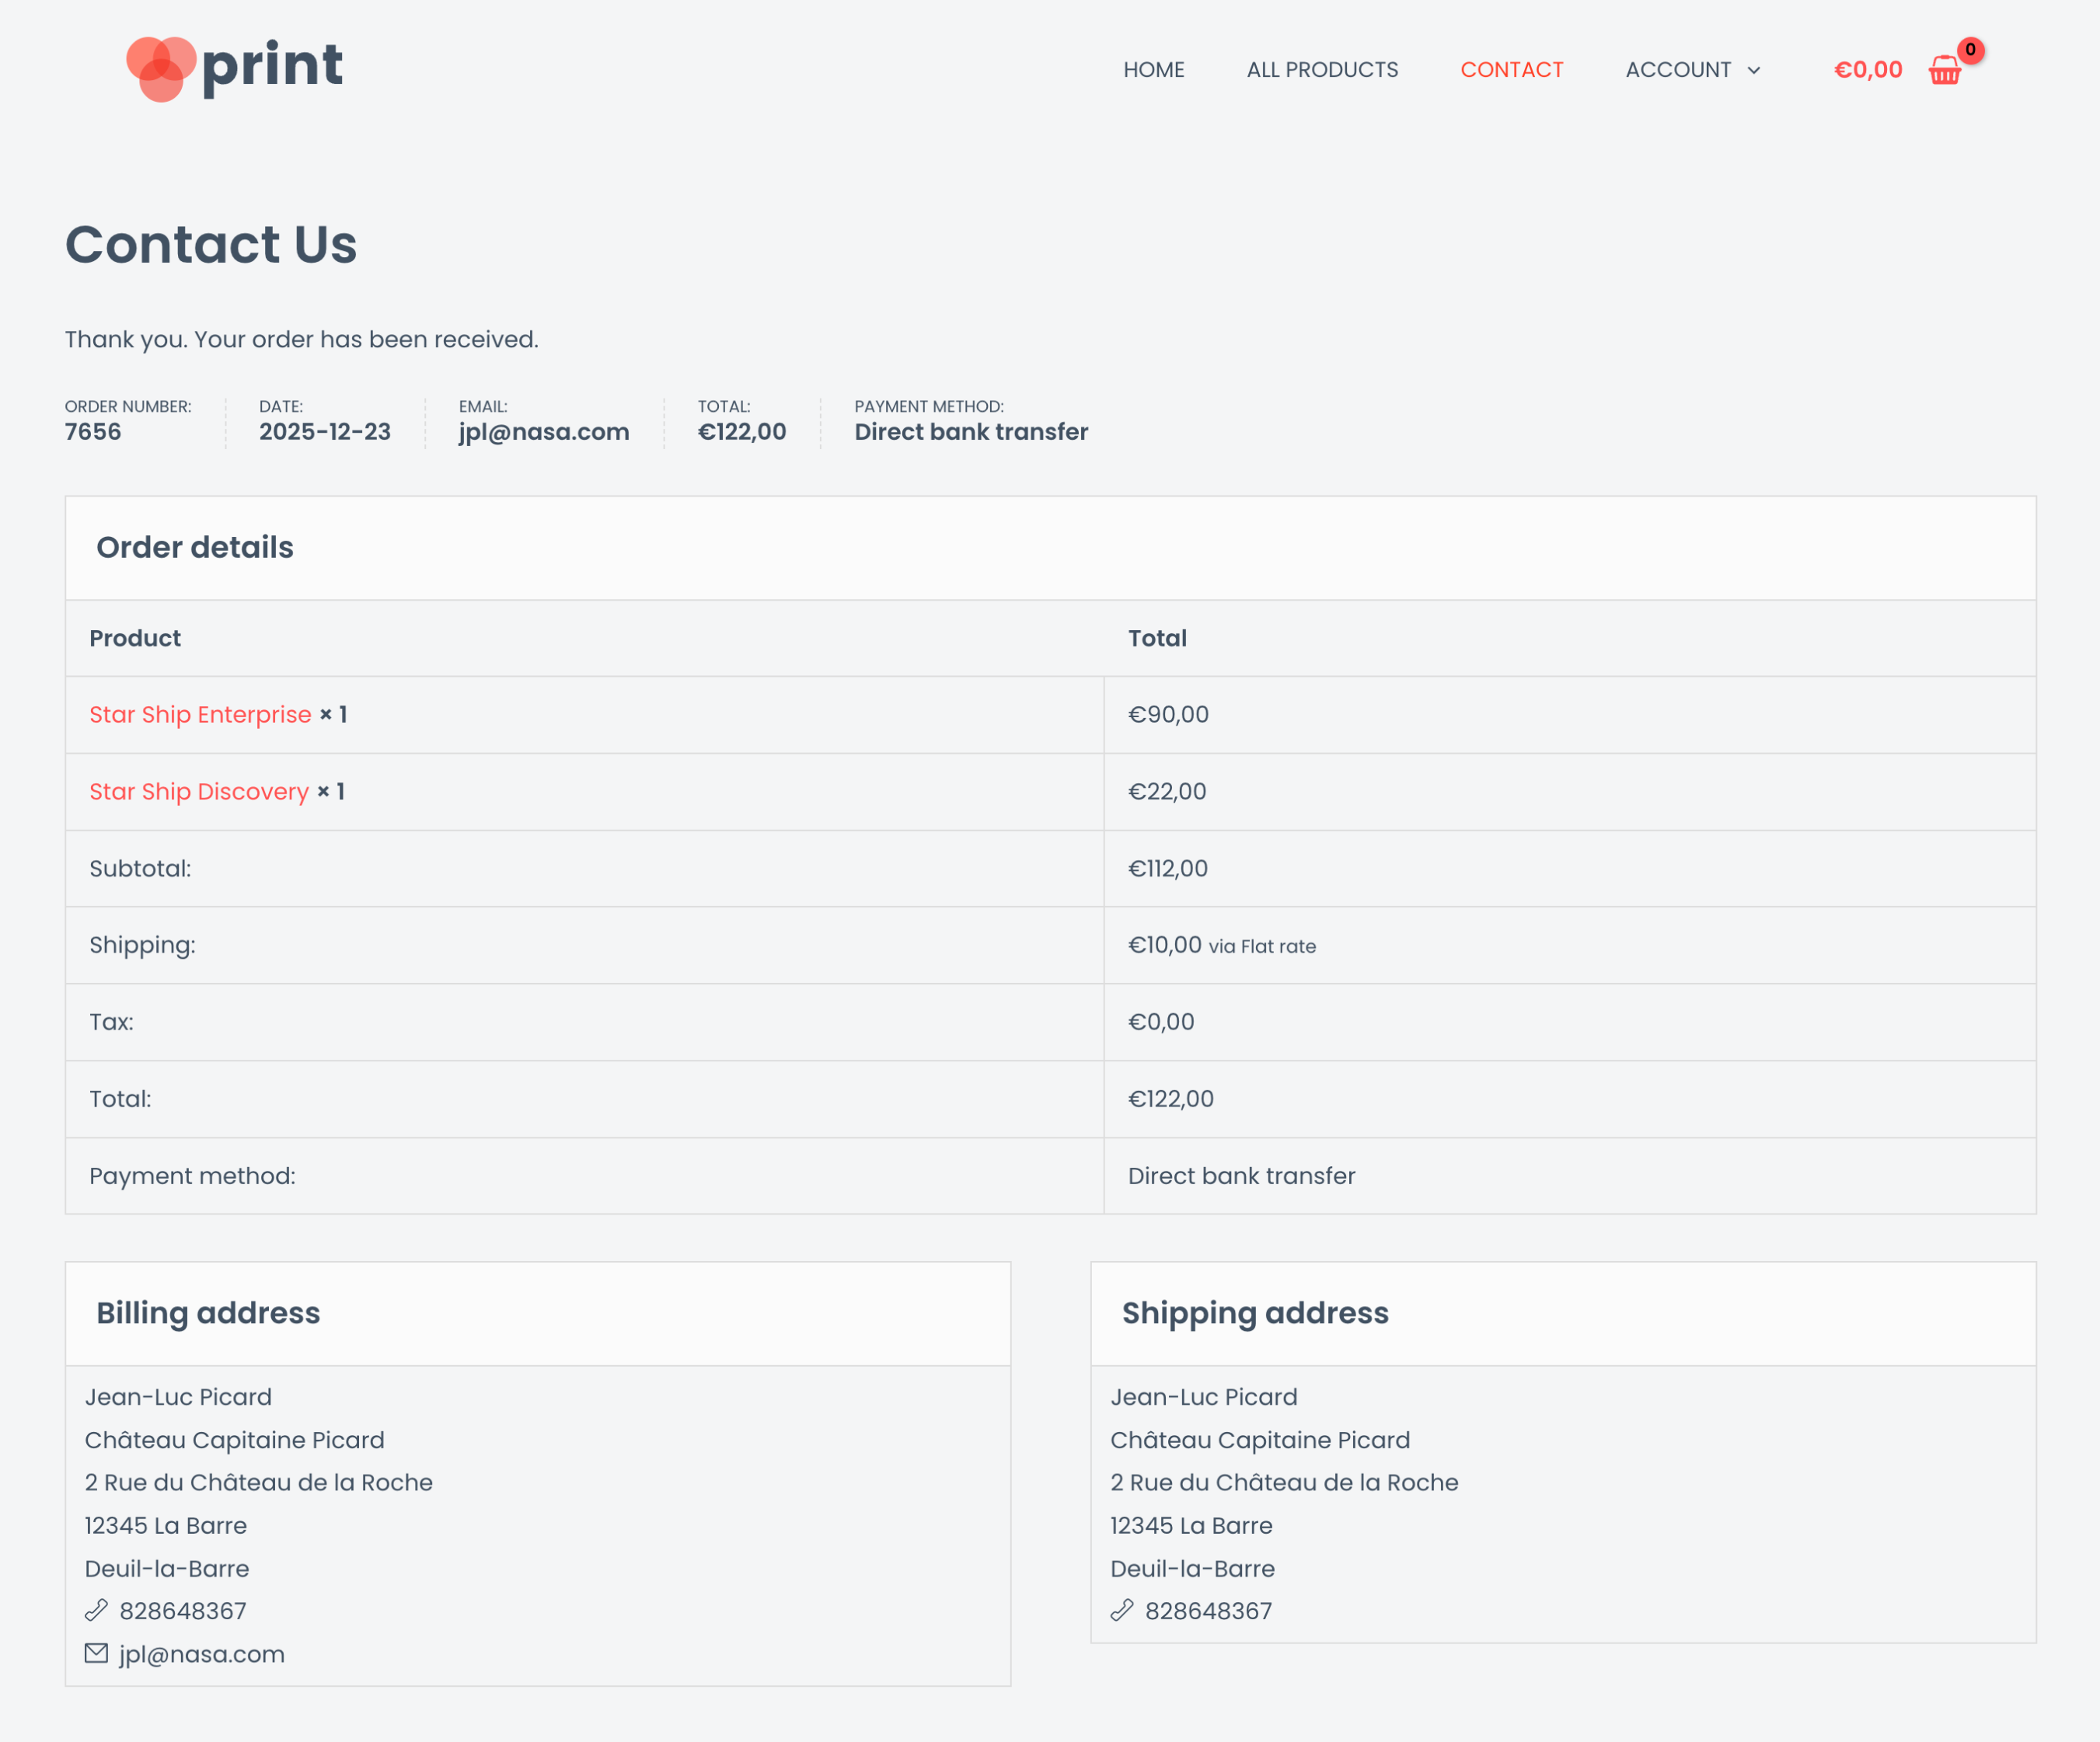2100x1742 pixels.
Task: Open the ALL PRODUCTS menu item
Action: 1322,70
